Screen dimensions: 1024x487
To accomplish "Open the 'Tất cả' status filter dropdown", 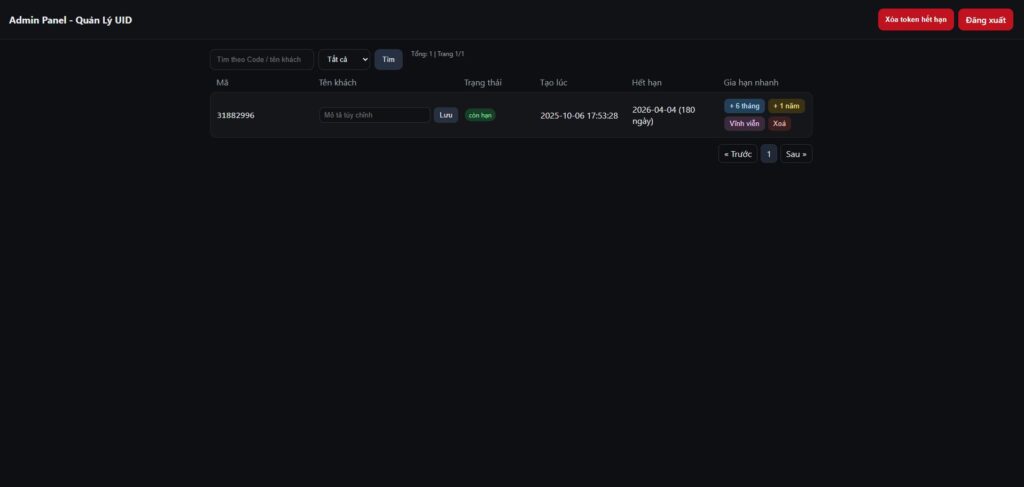I will click(x=344, y=60).
